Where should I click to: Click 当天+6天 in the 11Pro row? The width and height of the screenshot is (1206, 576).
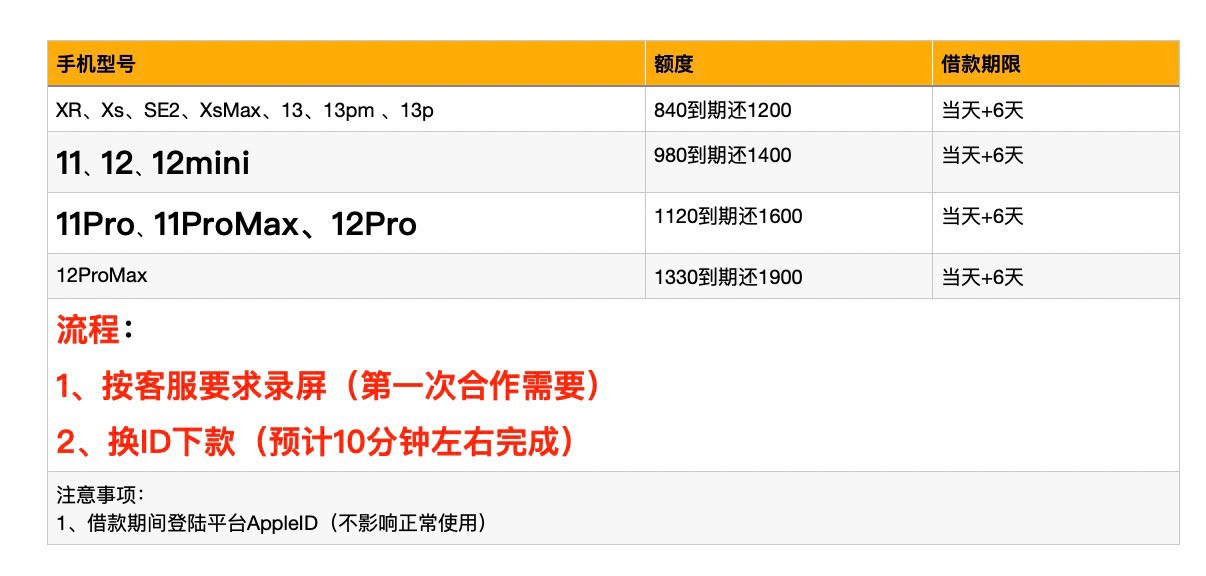(982, 216)
